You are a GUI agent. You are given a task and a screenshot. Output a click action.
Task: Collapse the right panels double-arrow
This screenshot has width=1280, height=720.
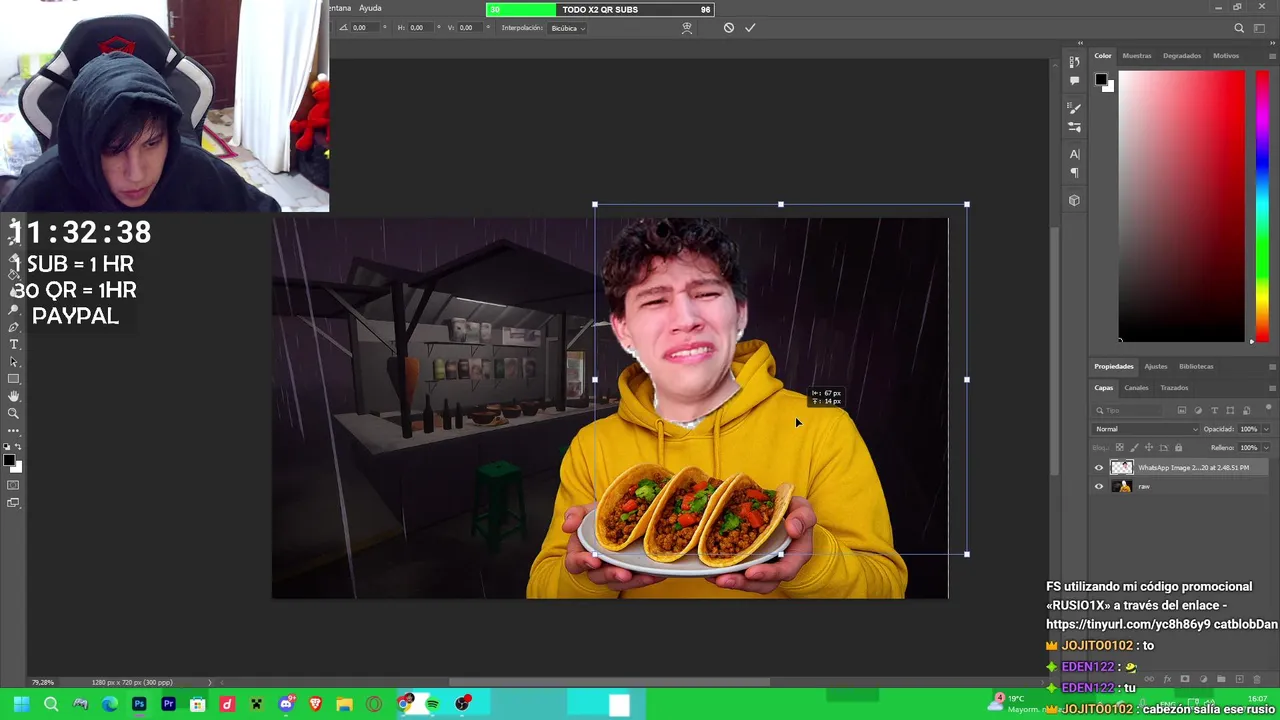tap(1272, 43)
